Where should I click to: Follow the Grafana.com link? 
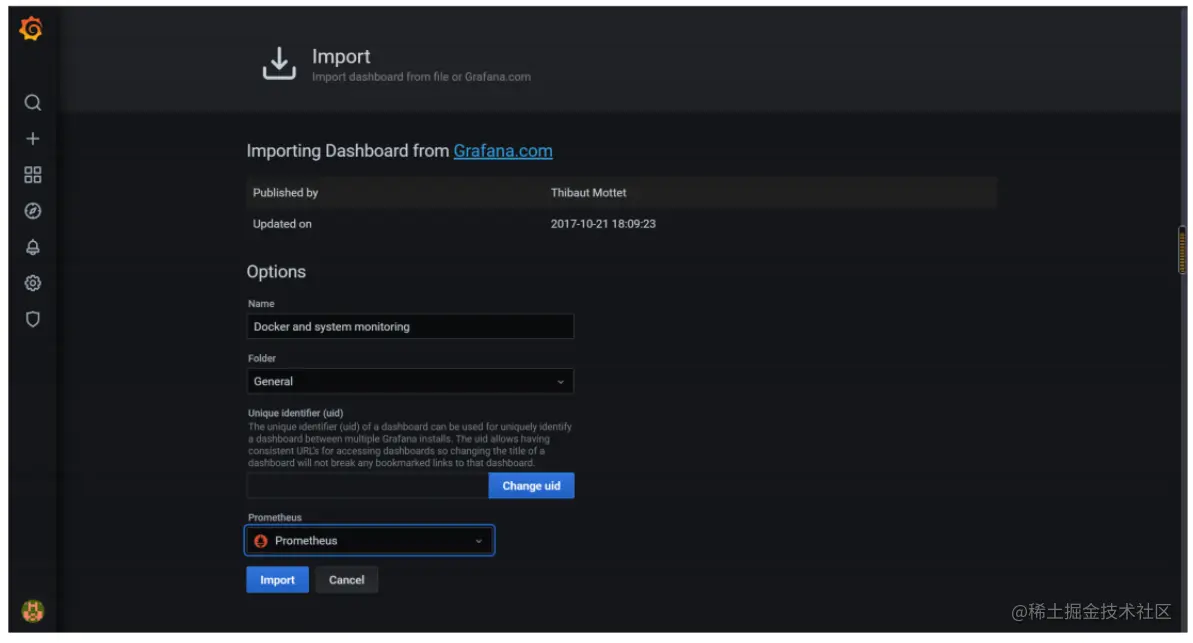pos(503,151)
